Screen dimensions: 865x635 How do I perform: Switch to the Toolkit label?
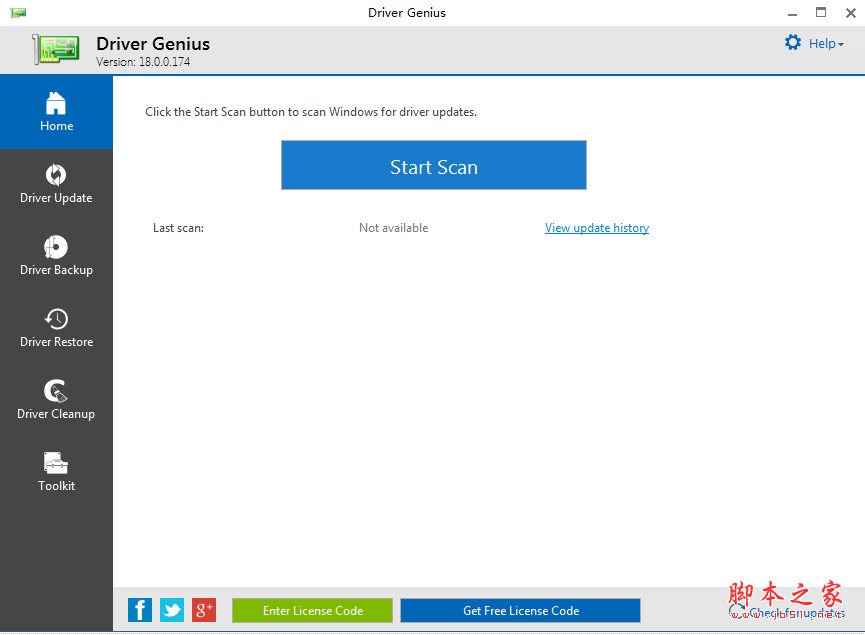56,485
